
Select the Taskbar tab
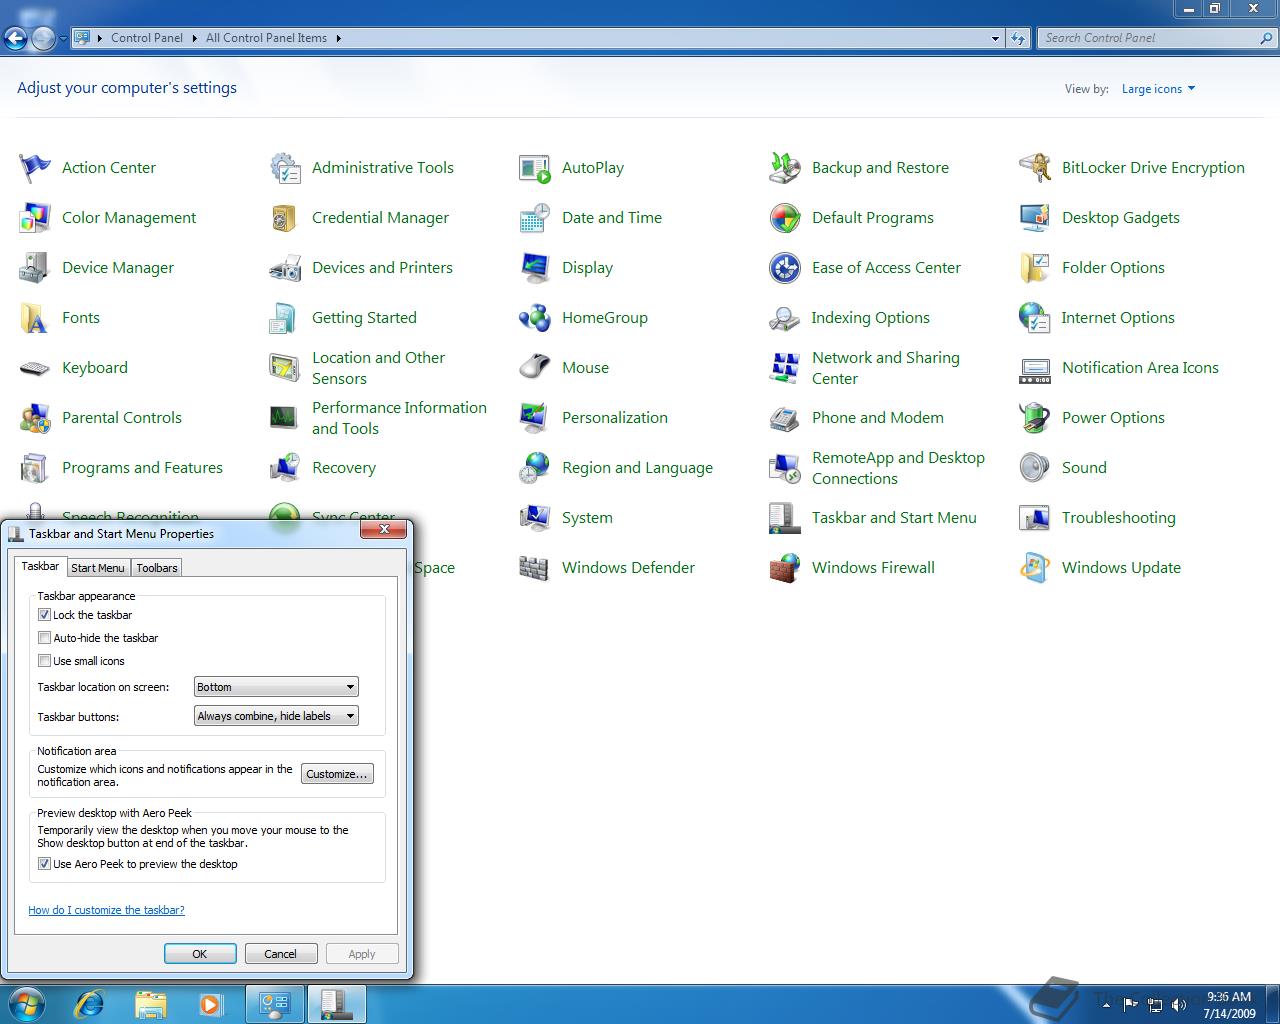point(40,566)
